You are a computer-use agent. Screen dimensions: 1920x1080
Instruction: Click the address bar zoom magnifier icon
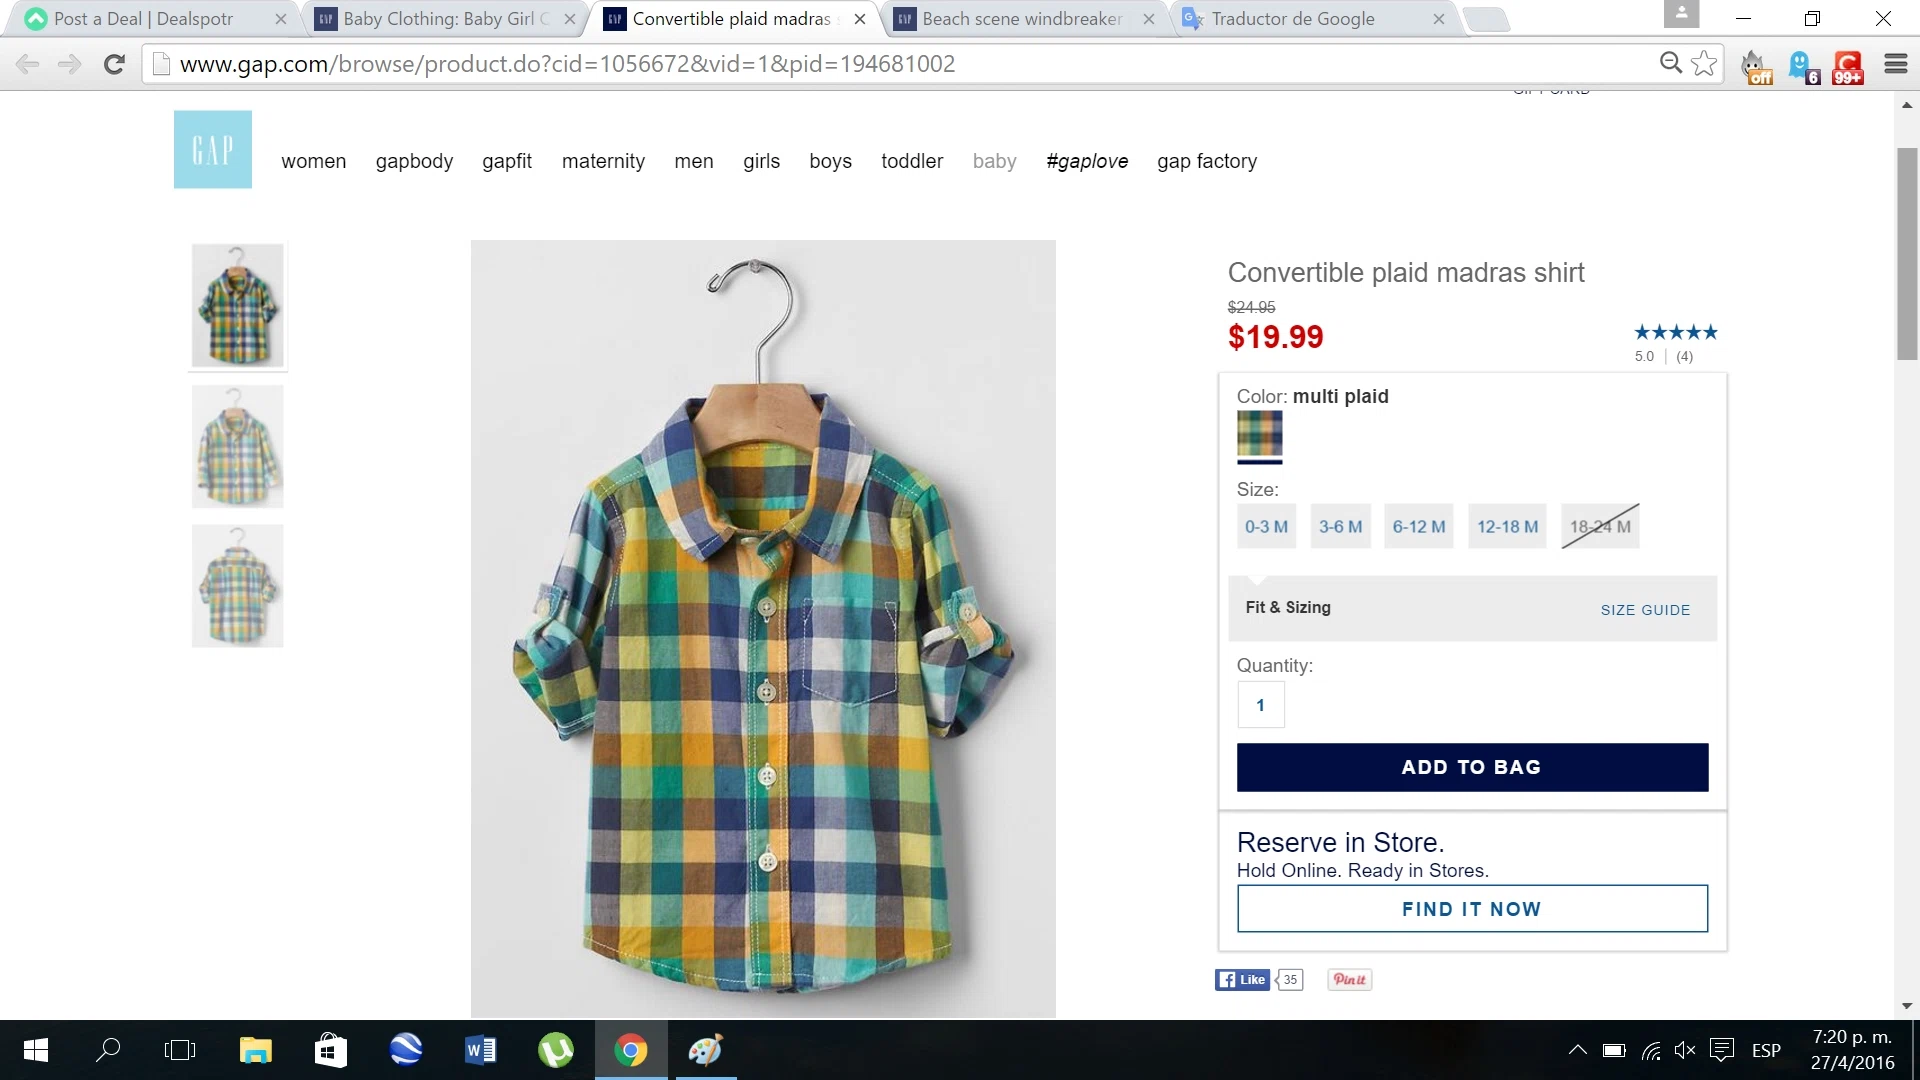coord(1670,64)
